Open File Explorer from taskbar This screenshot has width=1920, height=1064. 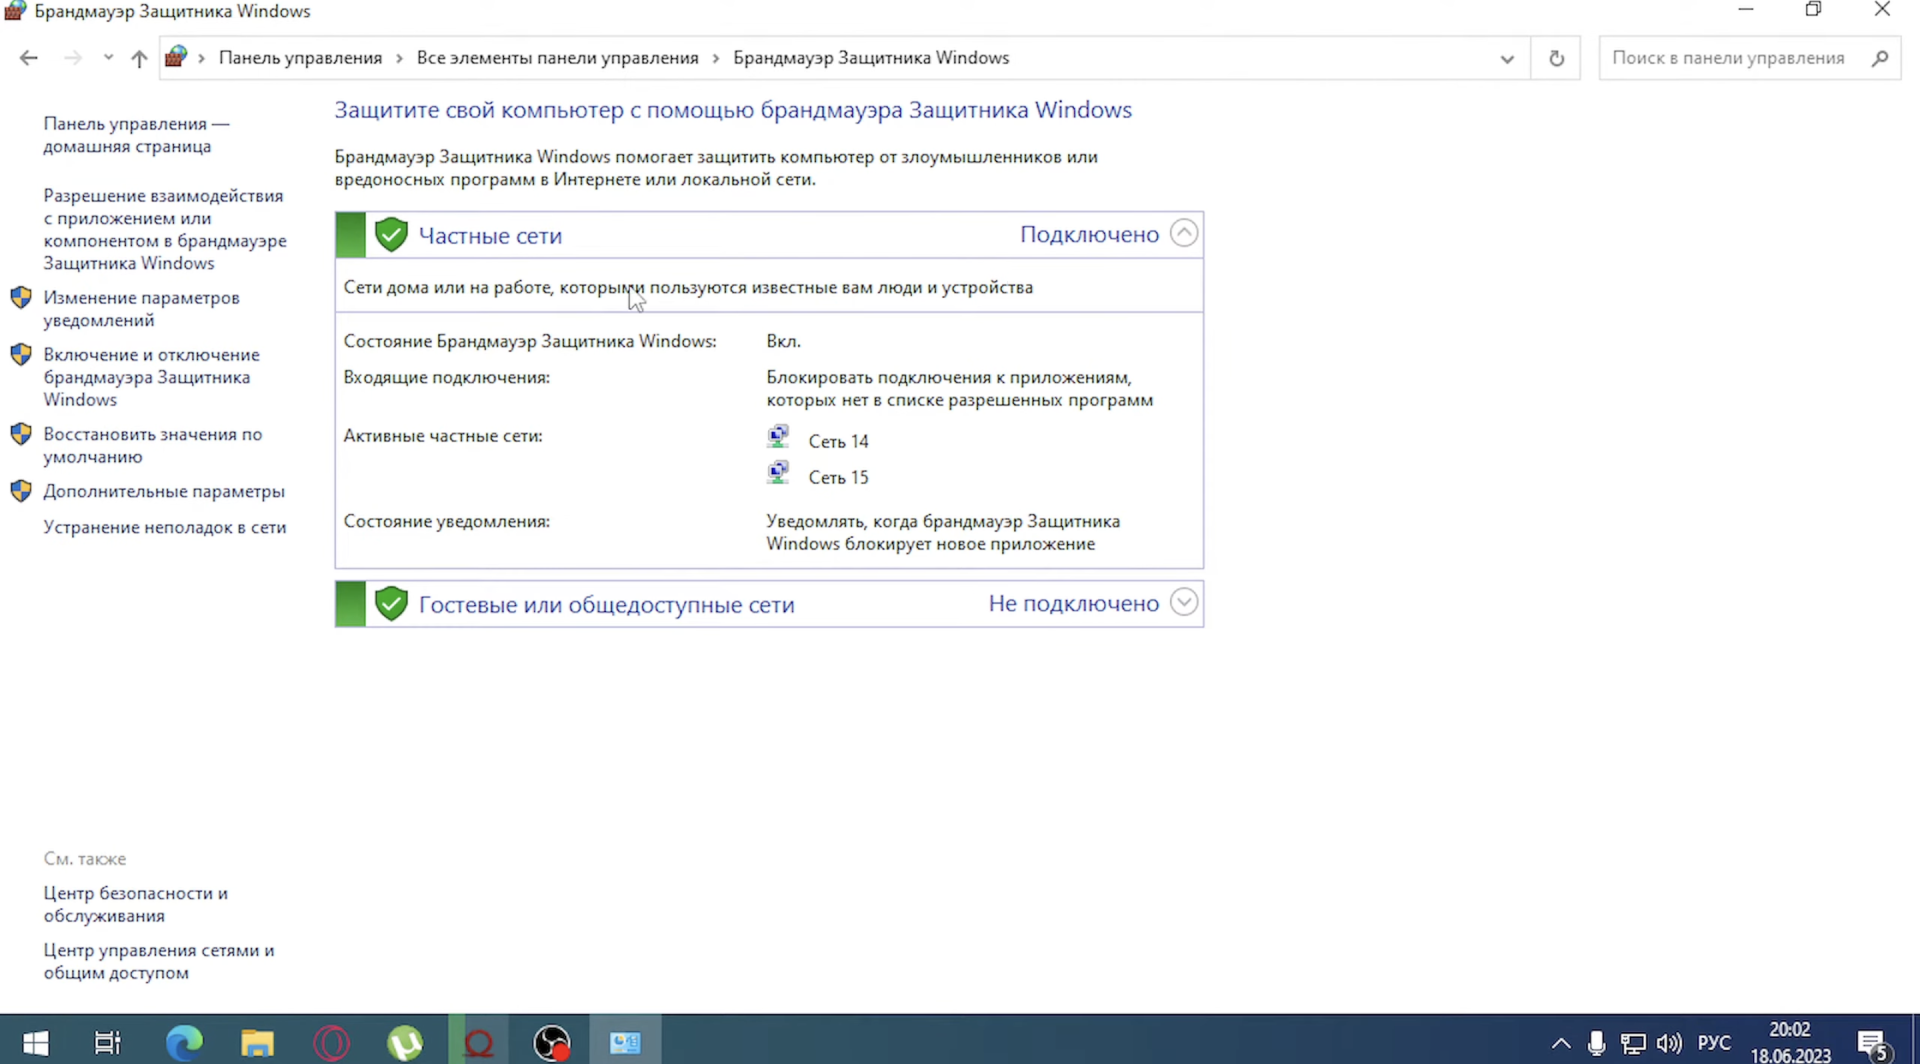click(x=257, y=1043)
